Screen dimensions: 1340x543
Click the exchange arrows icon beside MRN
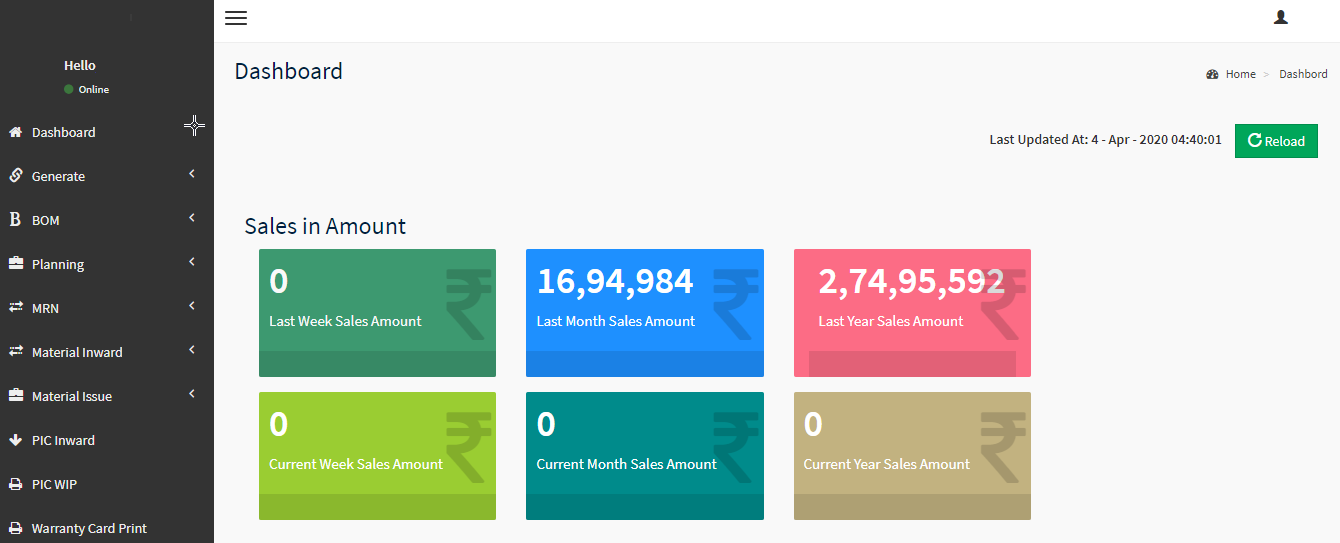(x=15, y=308)
